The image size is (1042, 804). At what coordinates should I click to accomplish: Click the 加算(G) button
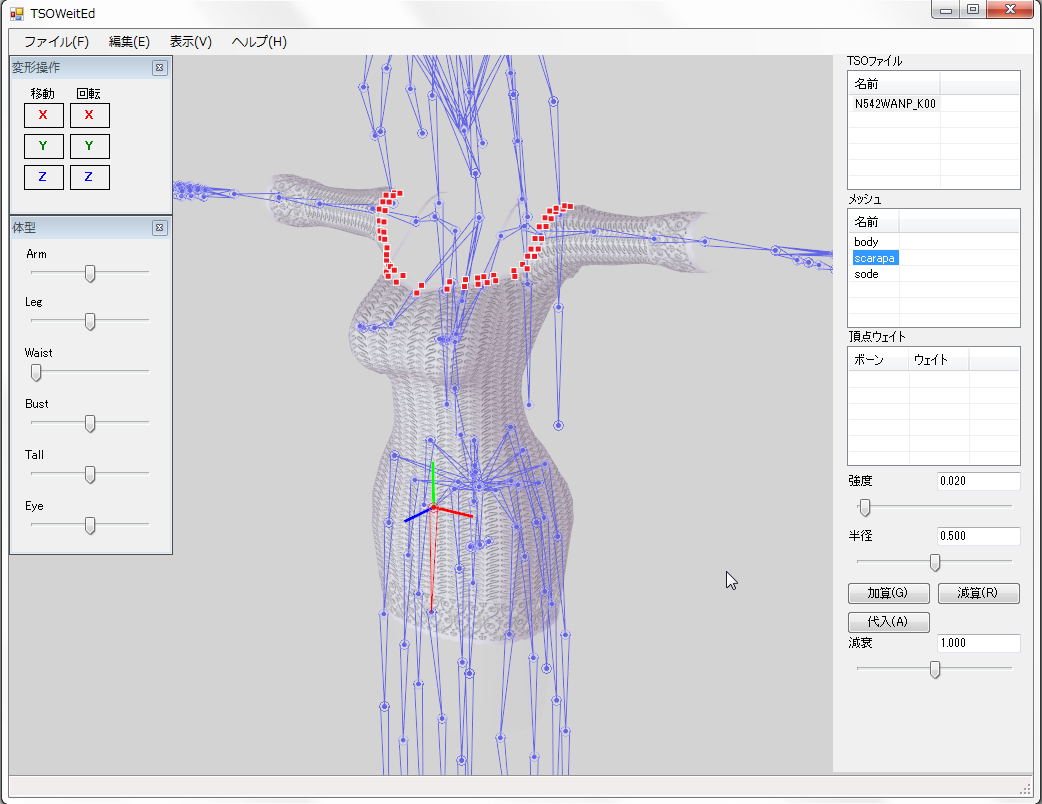(888, 593)
